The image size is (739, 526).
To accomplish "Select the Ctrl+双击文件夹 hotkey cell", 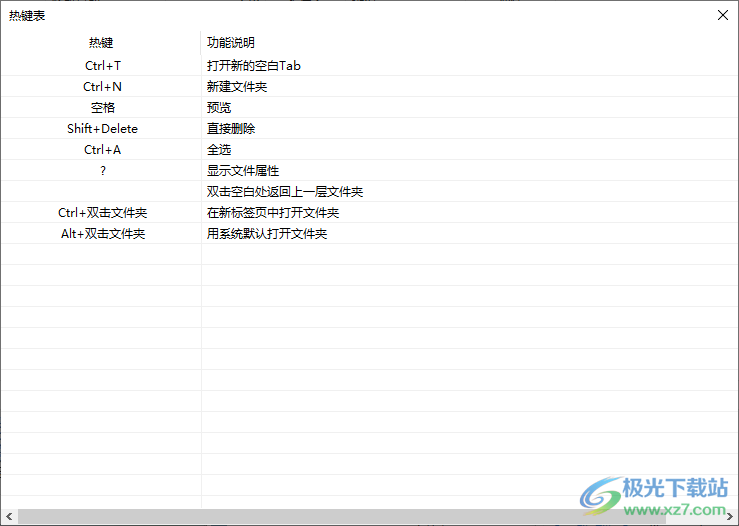I will [x=102, y=213].
